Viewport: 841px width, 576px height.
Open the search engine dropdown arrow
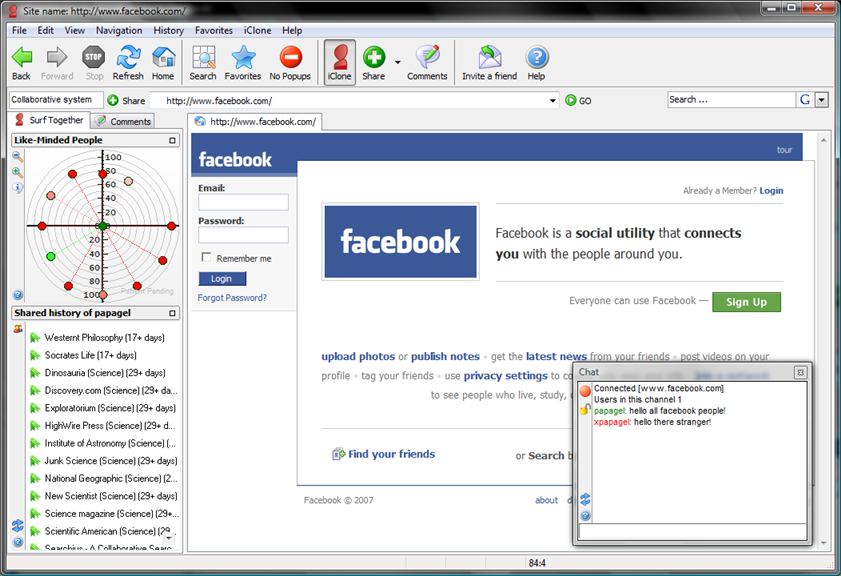(x=822, y=100)
